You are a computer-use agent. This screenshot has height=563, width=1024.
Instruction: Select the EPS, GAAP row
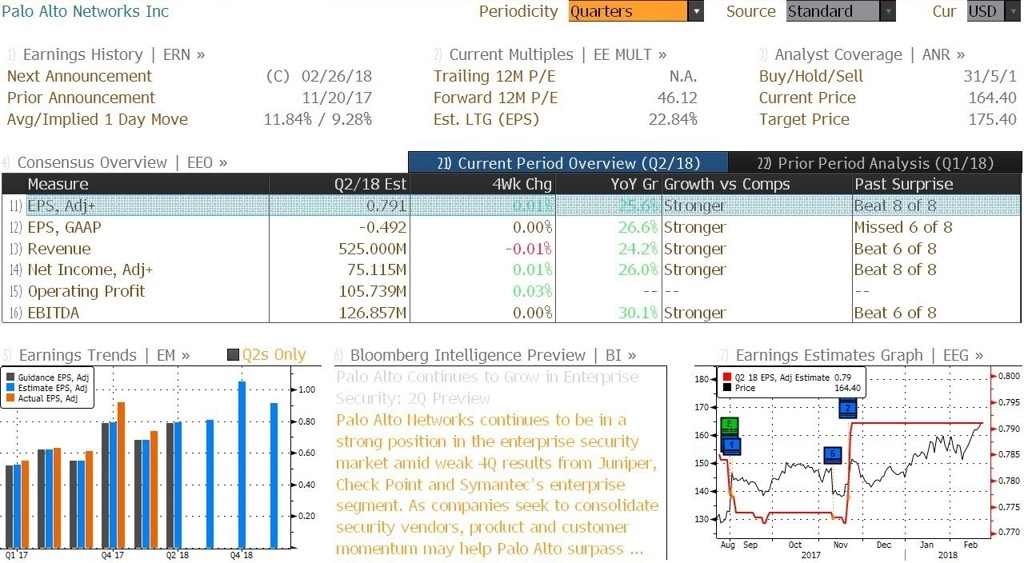(x=511, y=227)
